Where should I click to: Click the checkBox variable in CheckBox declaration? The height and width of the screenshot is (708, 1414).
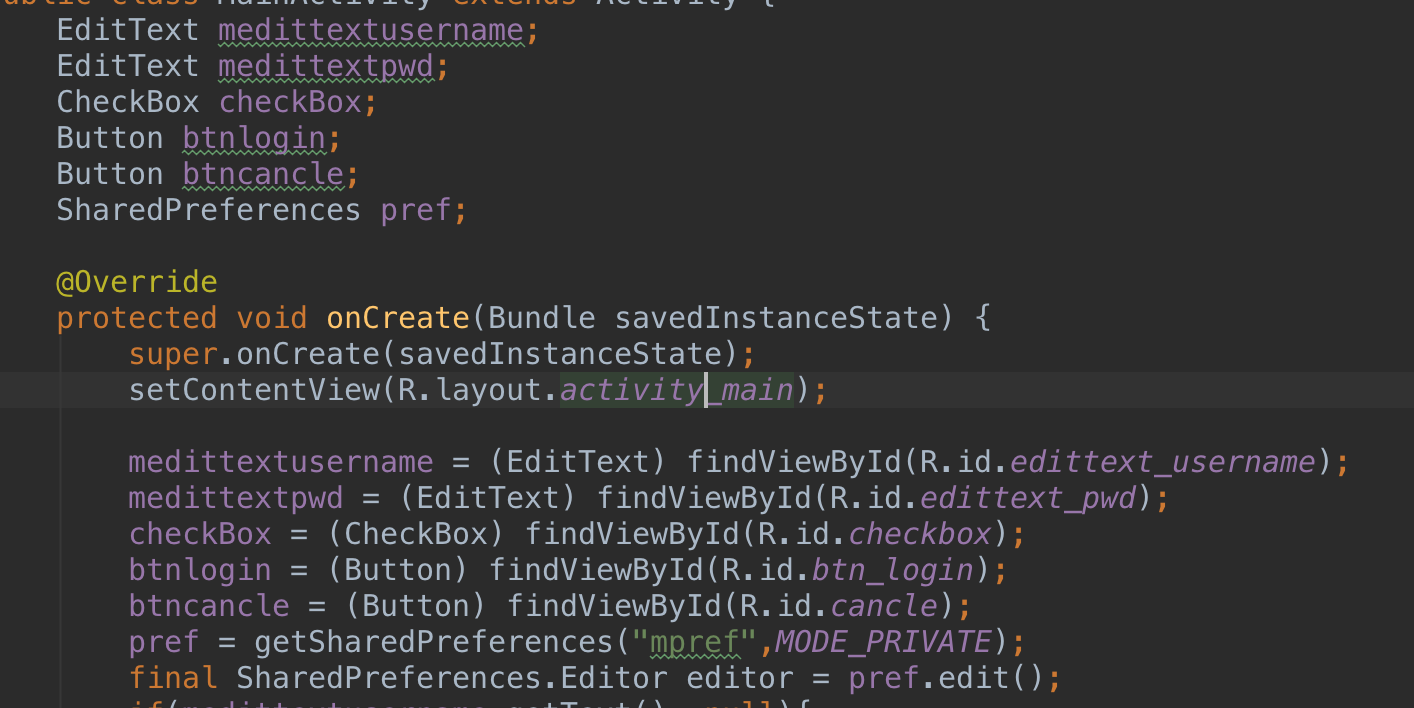click(290, 102)
